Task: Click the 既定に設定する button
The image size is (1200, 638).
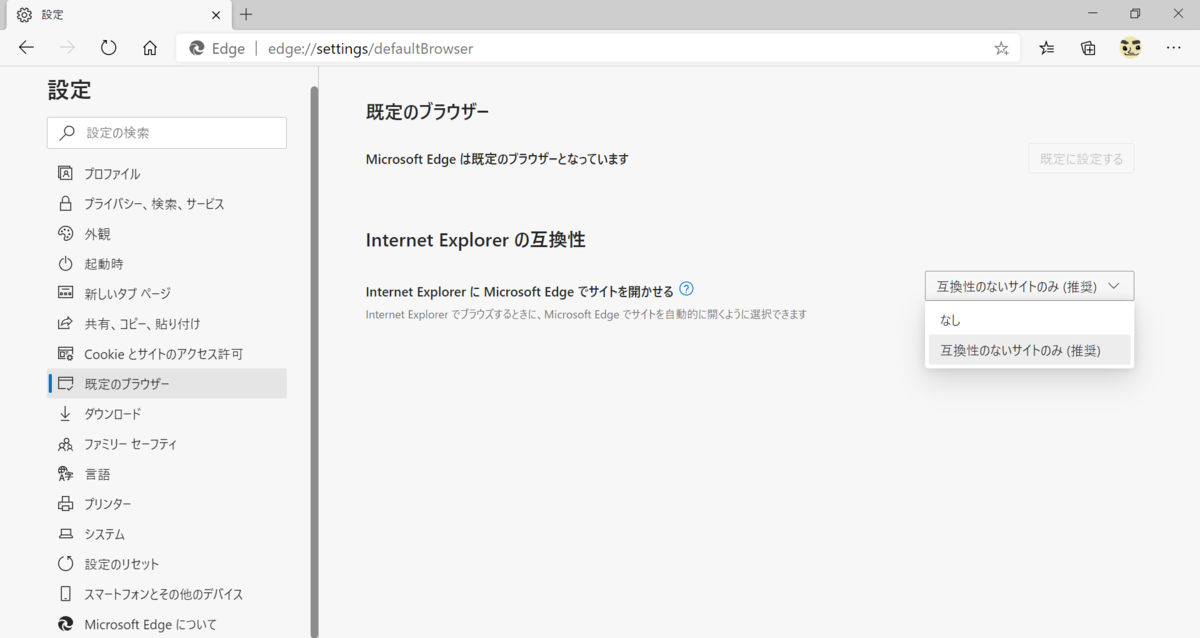Action: tap(1081, 158)
